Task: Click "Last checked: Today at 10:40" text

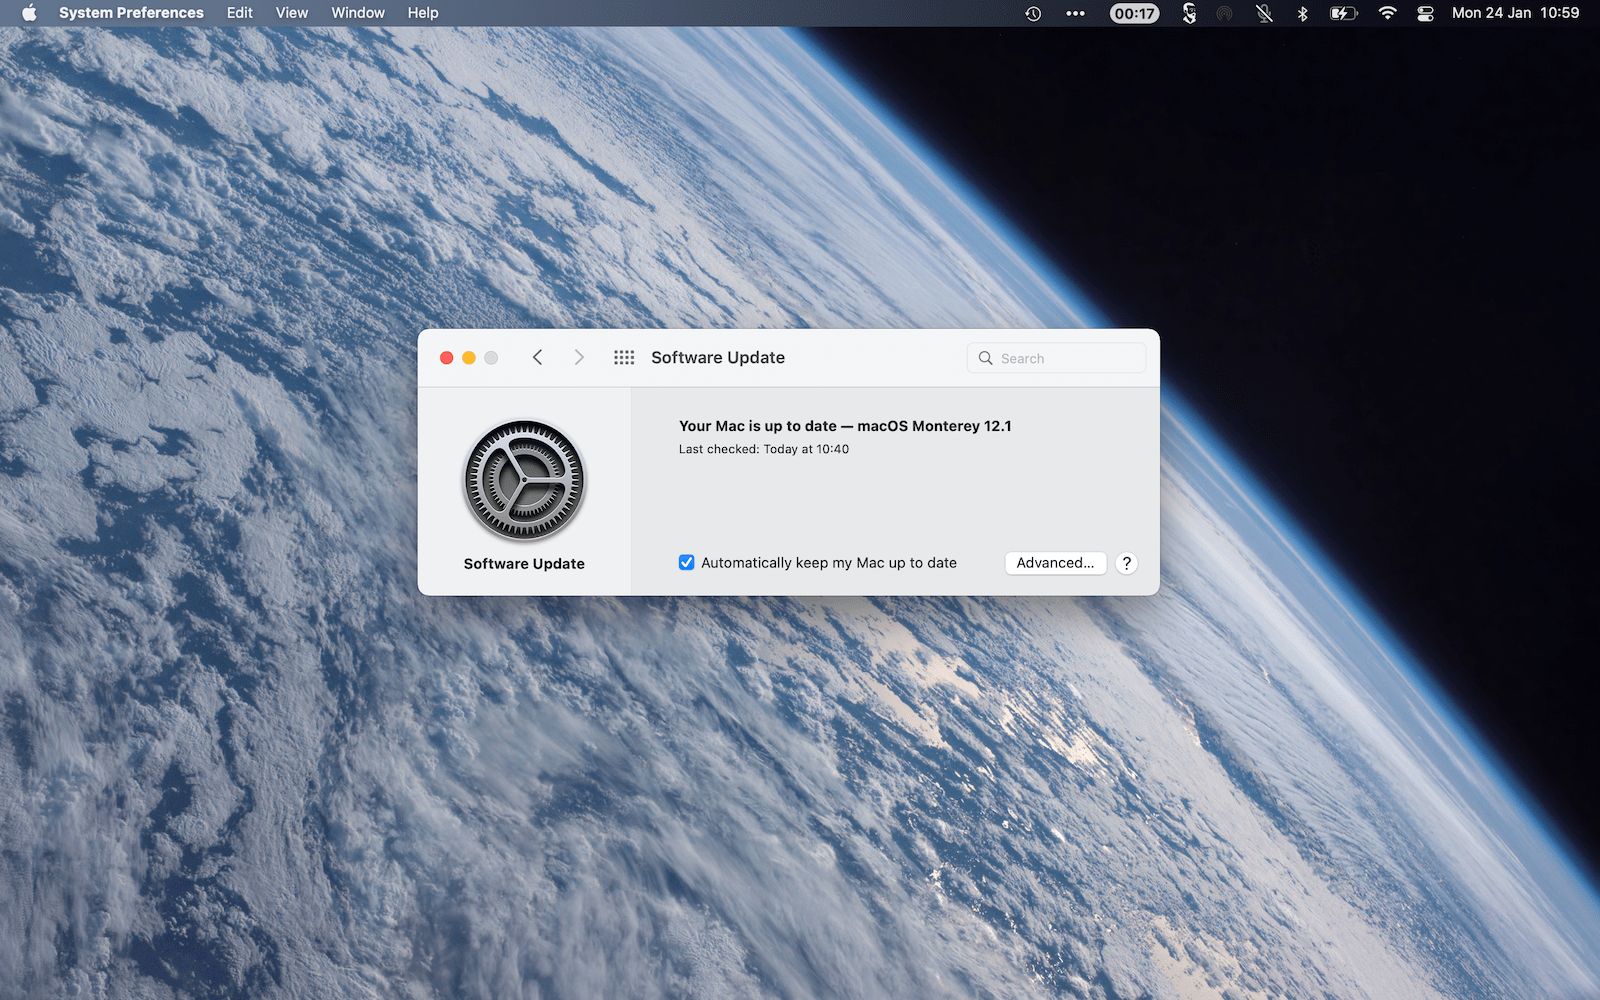Action: click(764, 449)
